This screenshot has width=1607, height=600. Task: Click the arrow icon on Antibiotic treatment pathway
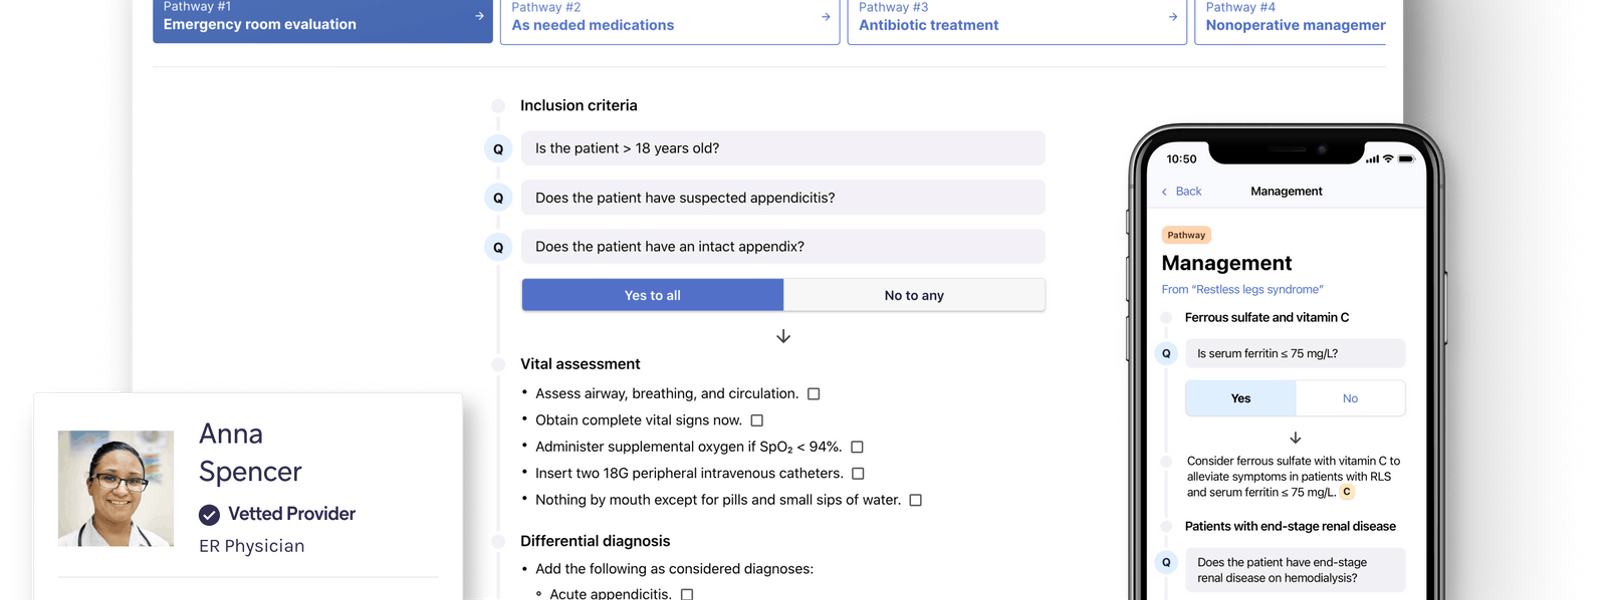coord(1172,17)
